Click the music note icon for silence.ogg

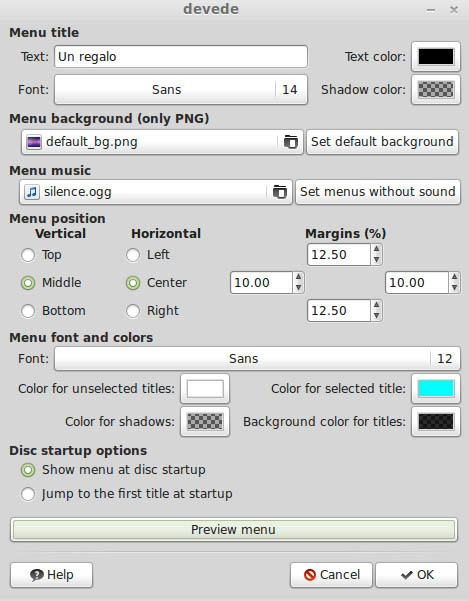coord(32,192)
